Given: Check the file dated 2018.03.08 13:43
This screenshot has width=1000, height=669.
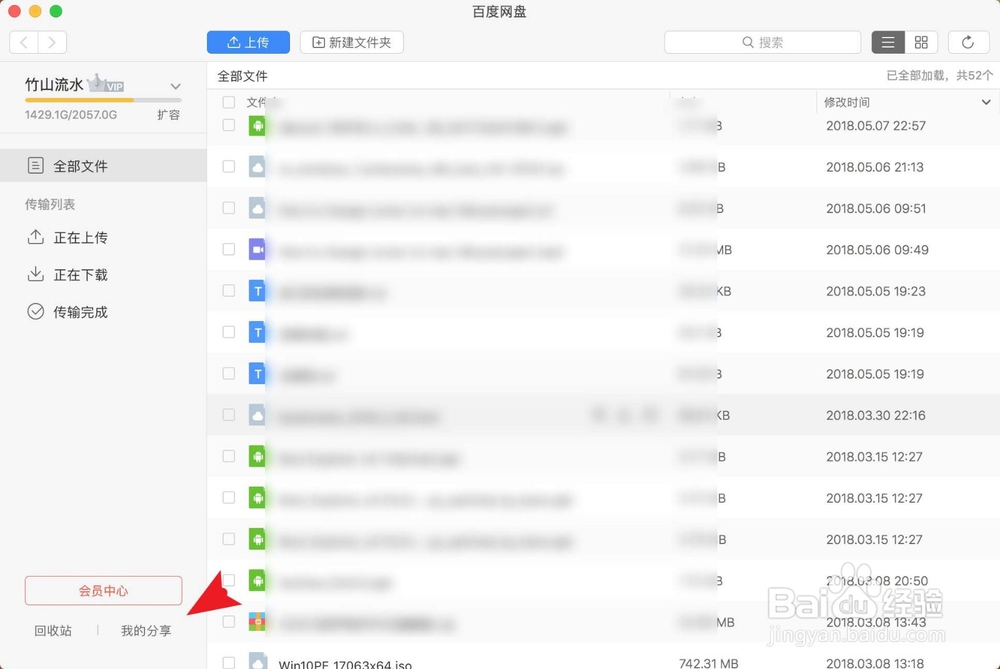Looking at the screenshot, I should coord(228,622).
